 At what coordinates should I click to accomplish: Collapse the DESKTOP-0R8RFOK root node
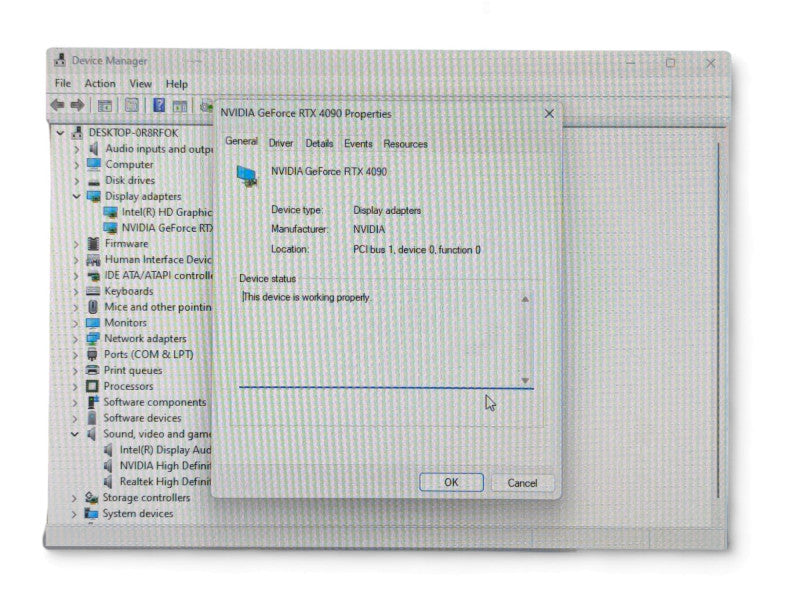click(x=60, y=133)
